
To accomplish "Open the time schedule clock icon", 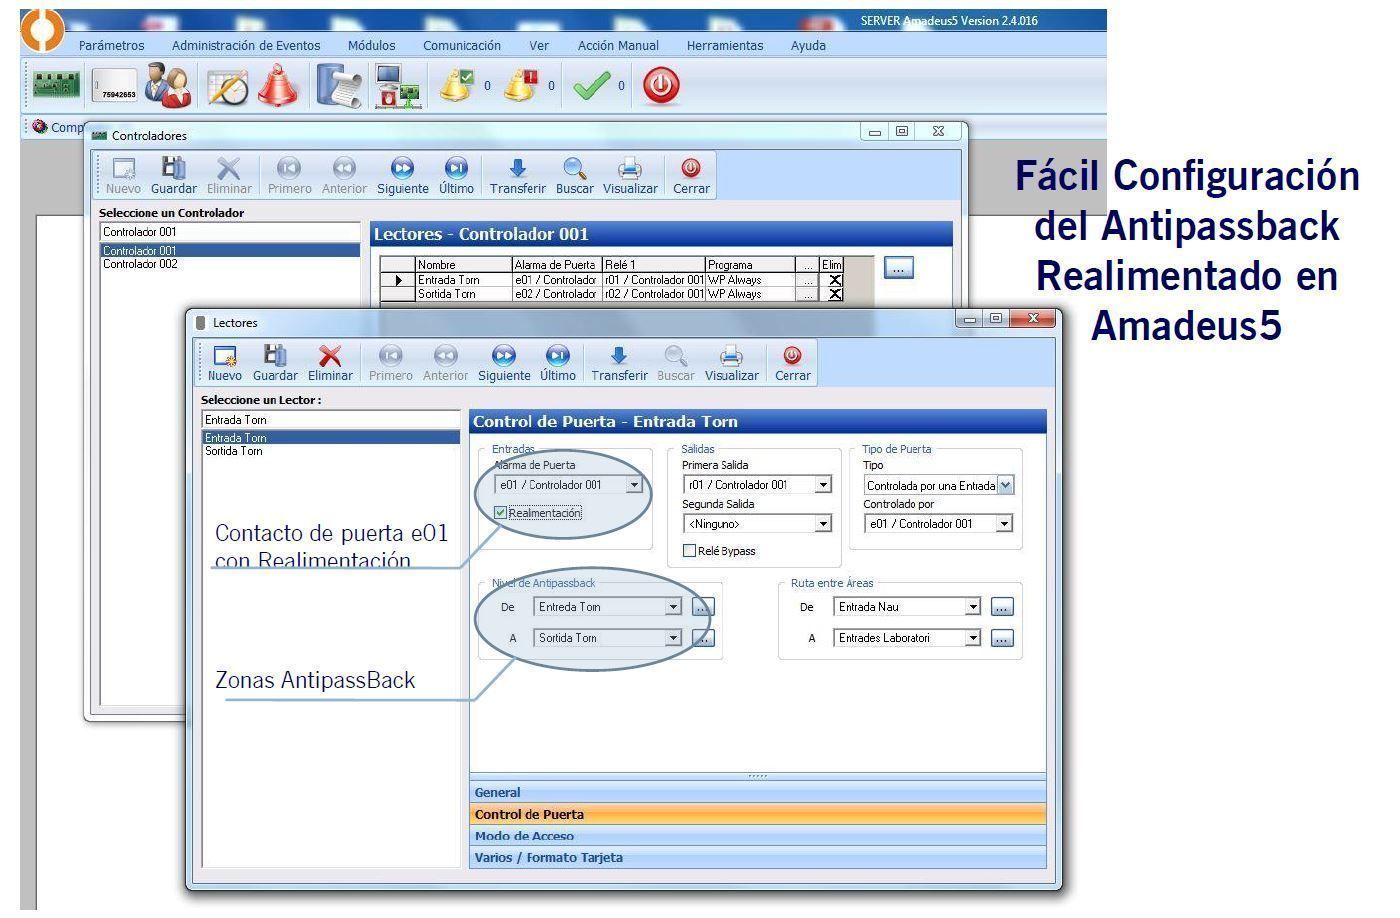I will pyautogui.click(x=227, y=86).
